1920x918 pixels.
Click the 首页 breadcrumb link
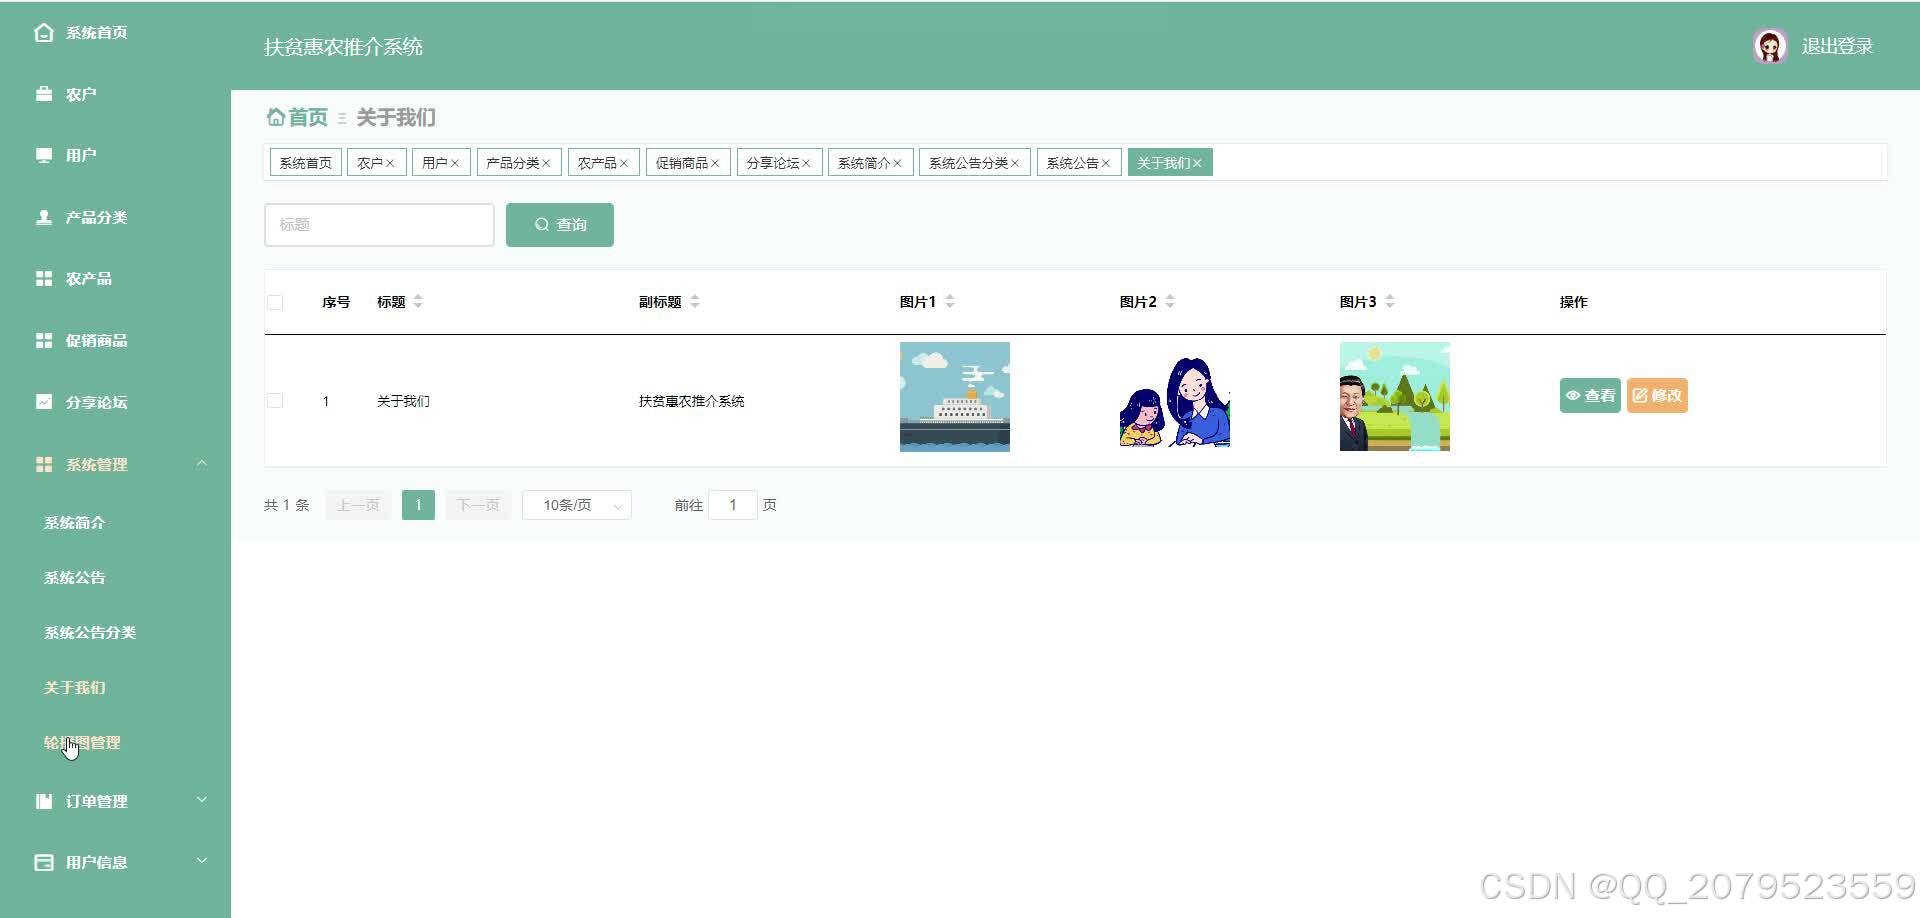[x=308, y=117]
